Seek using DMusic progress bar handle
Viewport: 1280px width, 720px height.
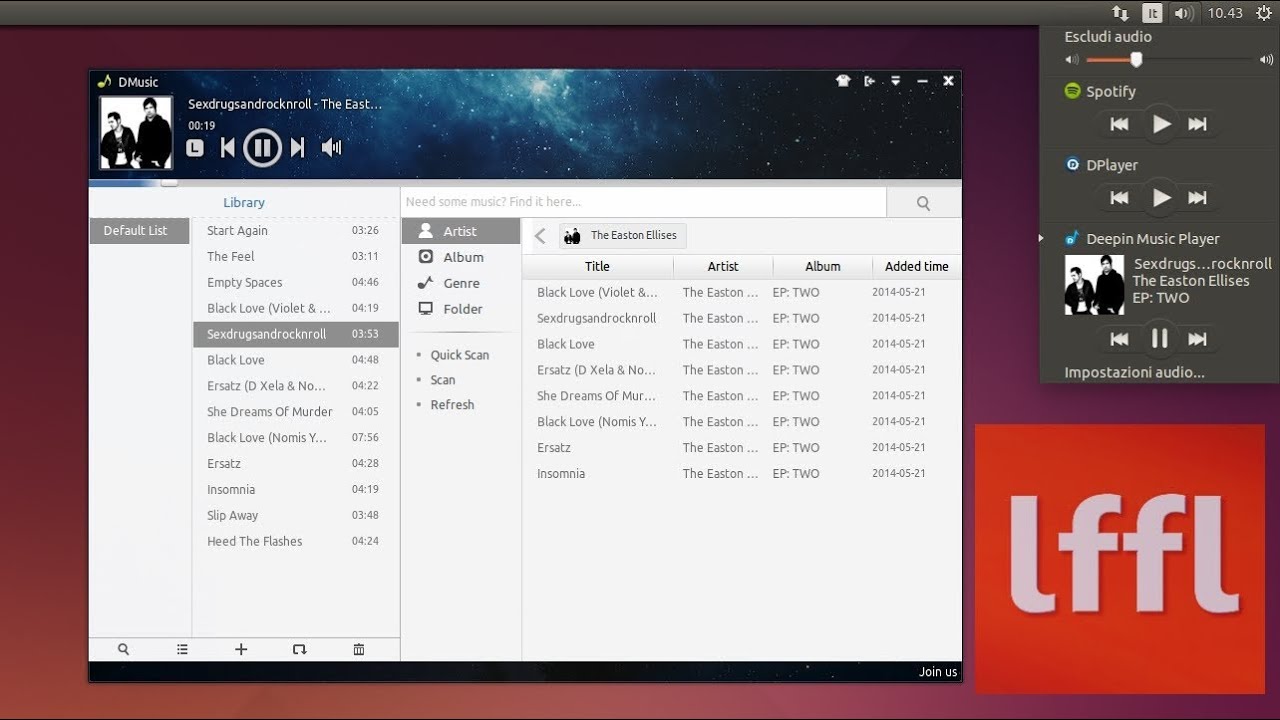[x=169, y=182]
